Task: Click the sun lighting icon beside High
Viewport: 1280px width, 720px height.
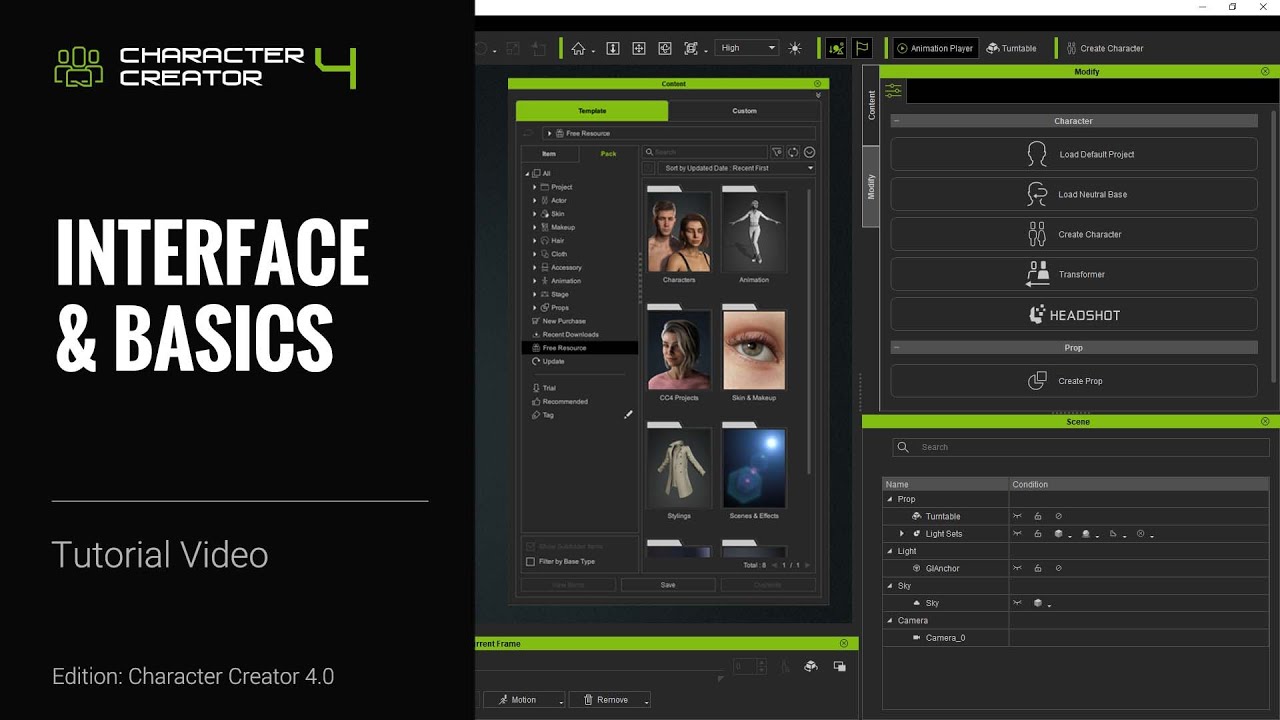Action: (795, 48)
